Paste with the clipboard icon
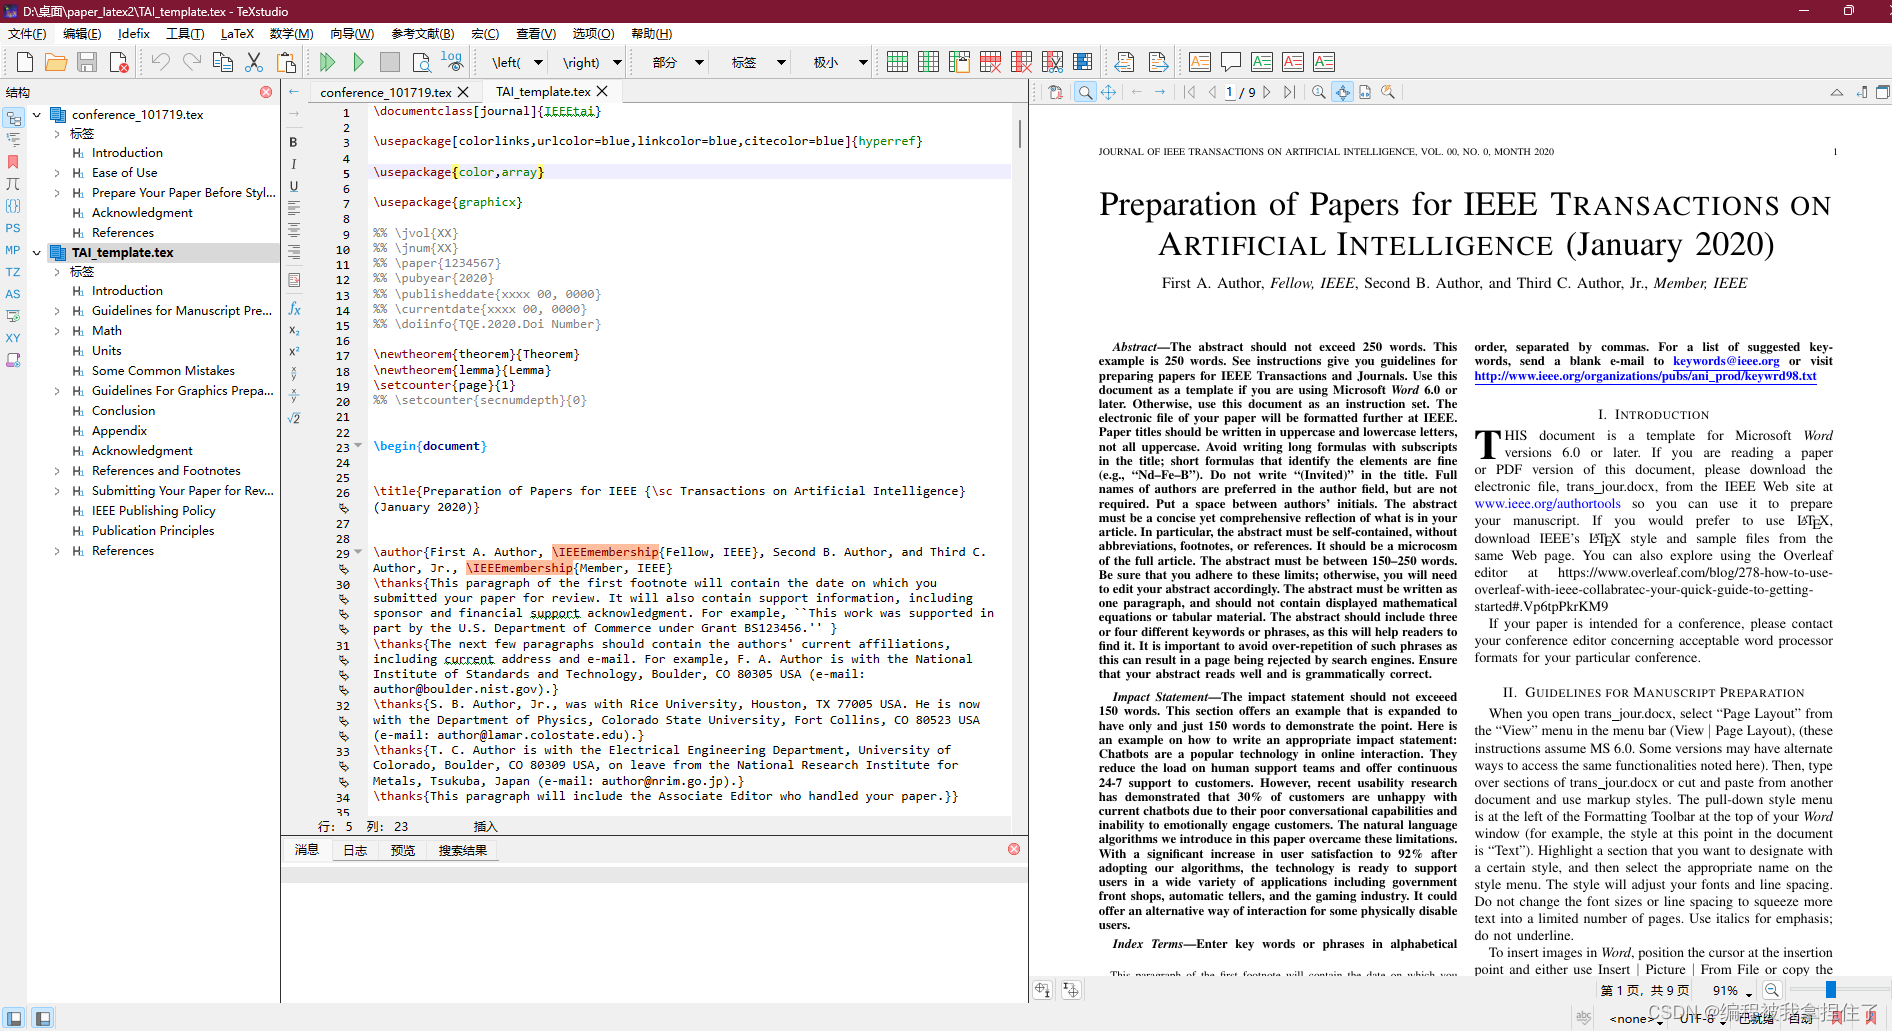The image size is (1892, 1031). (286, 62)
